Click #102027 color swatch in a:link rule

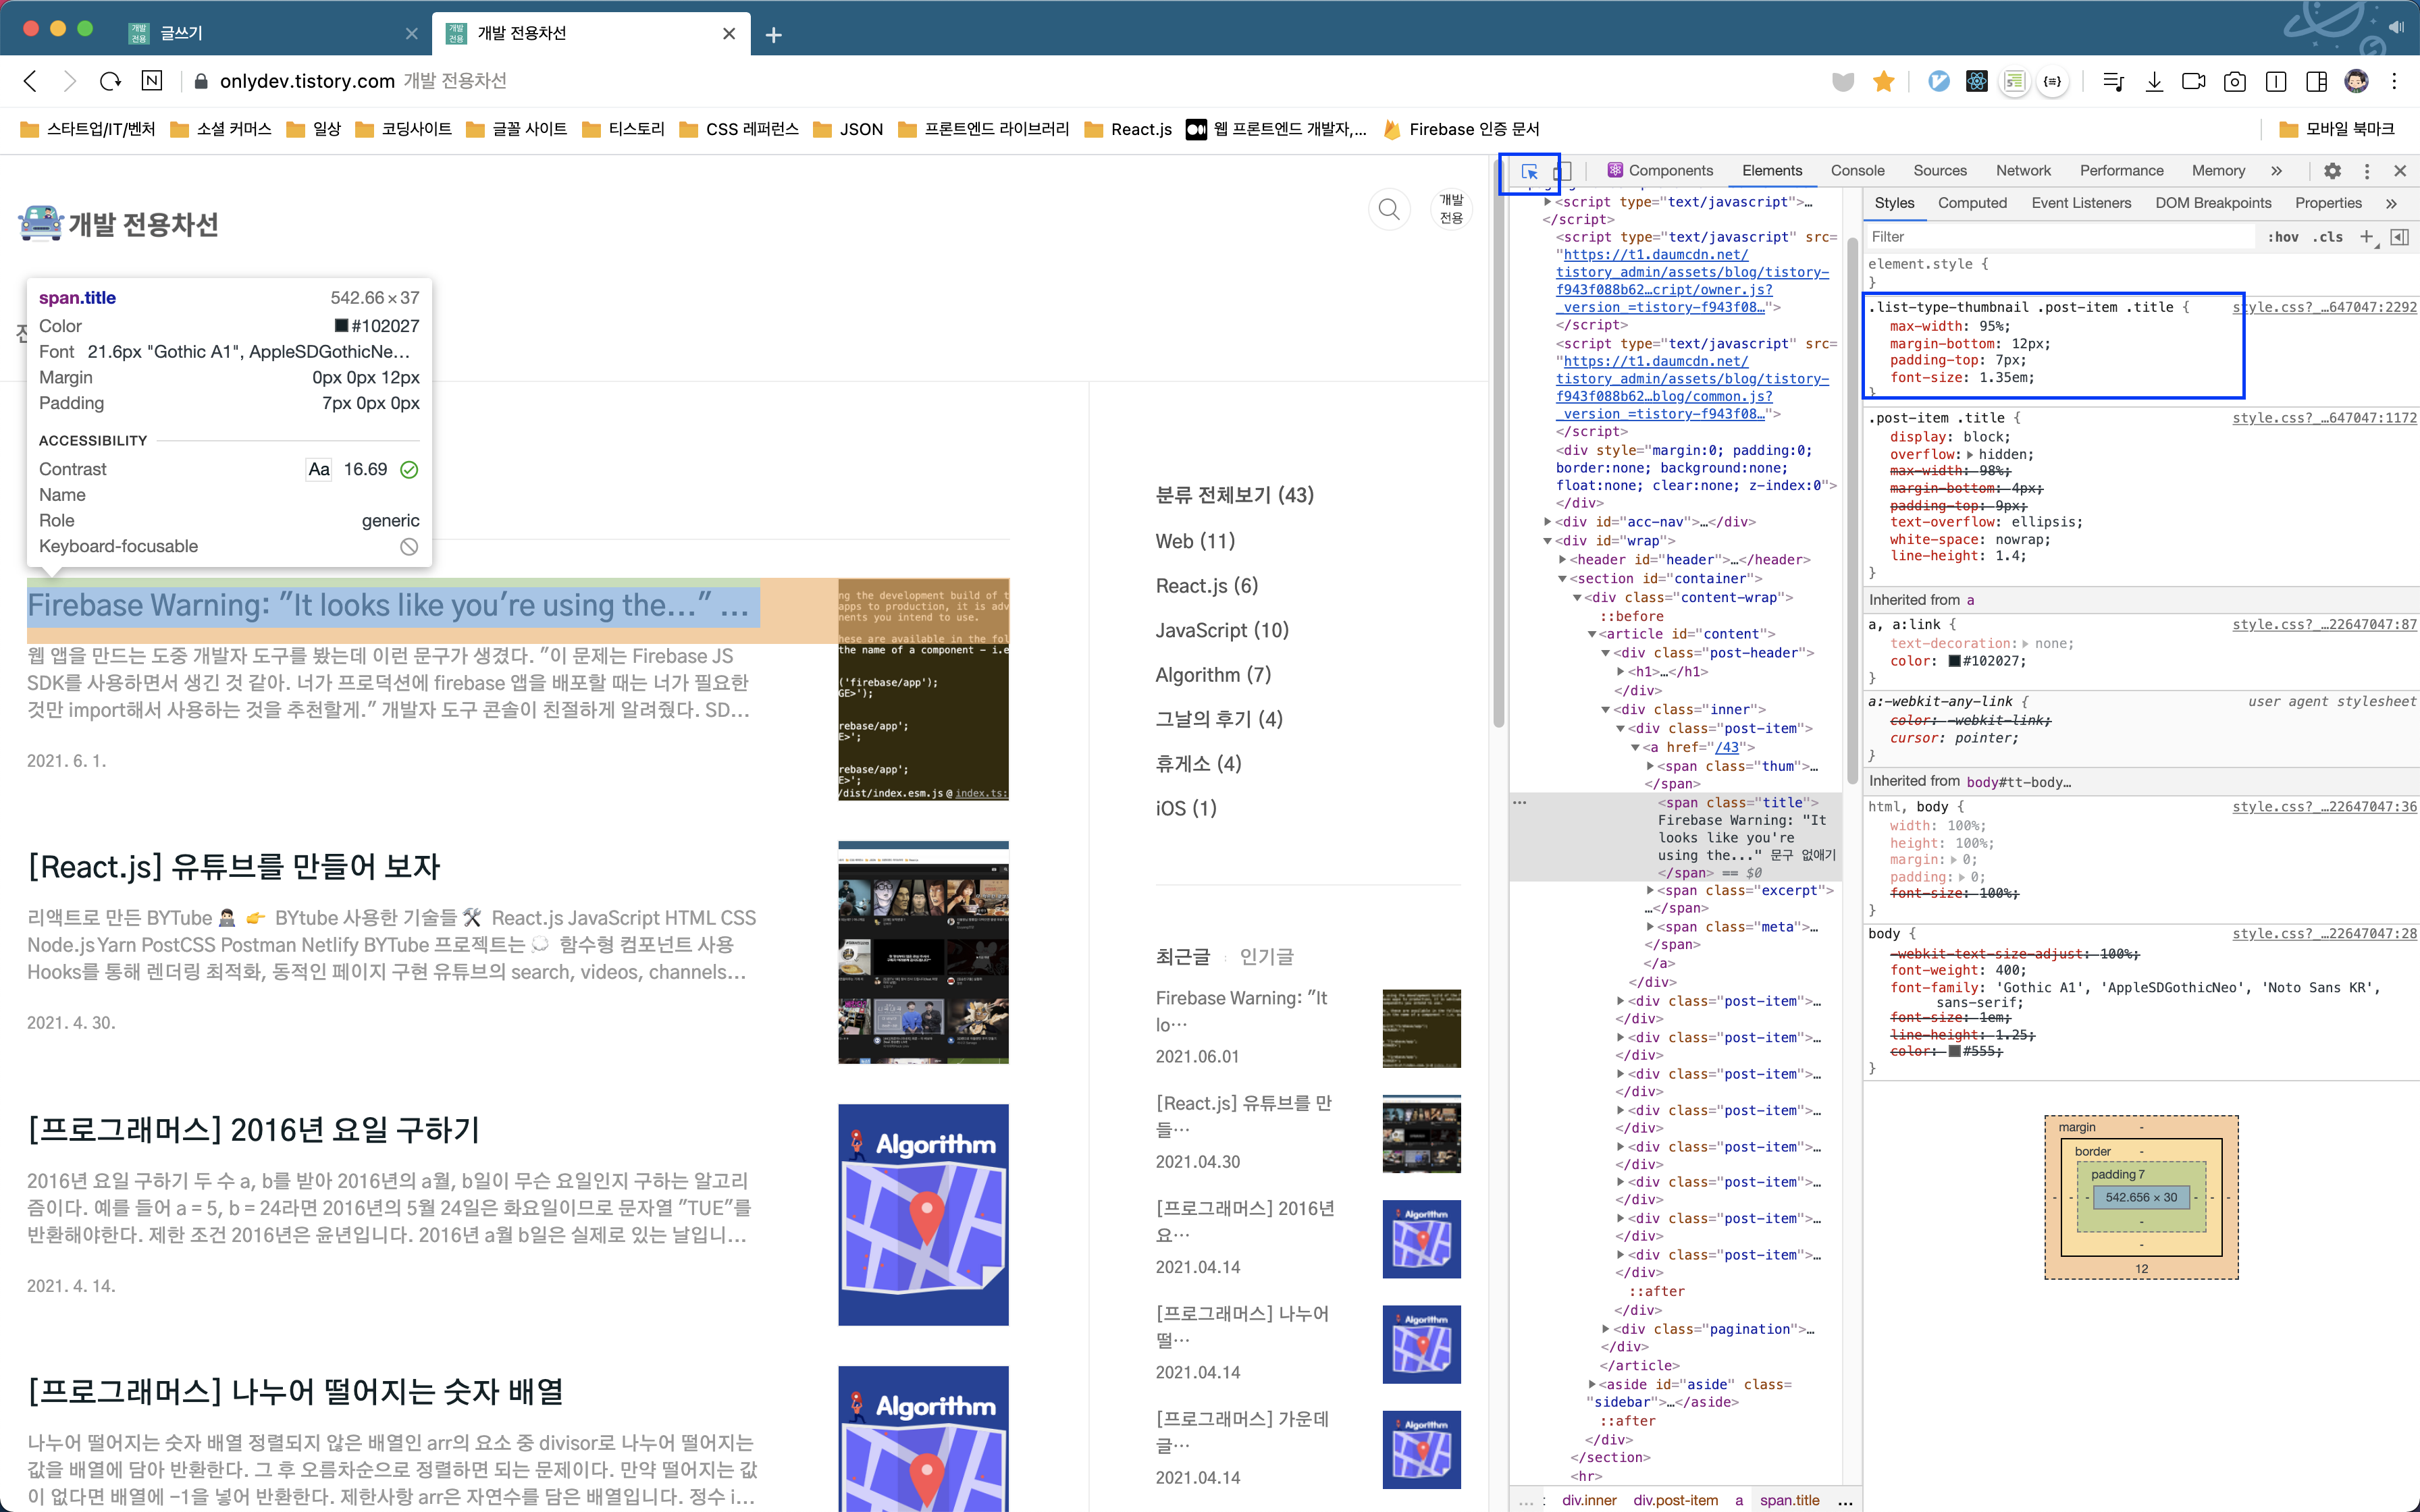(1954, 661)
